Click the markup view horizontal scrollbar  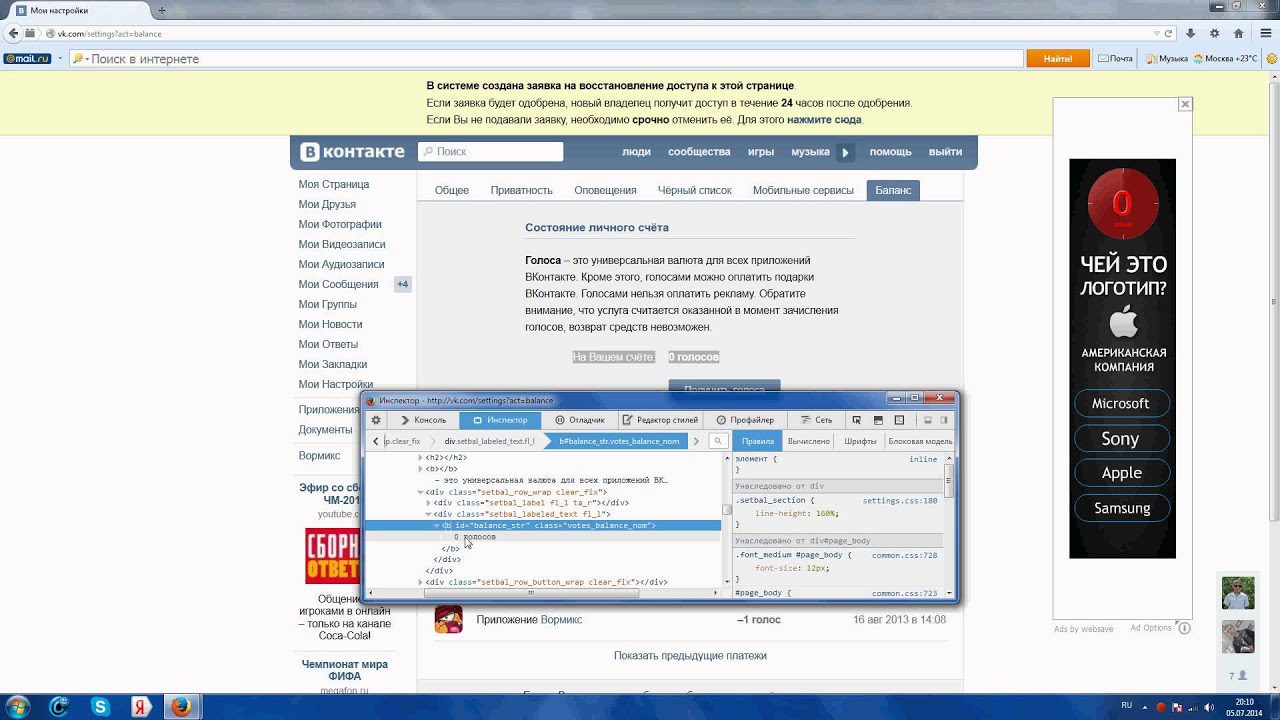pyautogui.click(x=530, y=593)
